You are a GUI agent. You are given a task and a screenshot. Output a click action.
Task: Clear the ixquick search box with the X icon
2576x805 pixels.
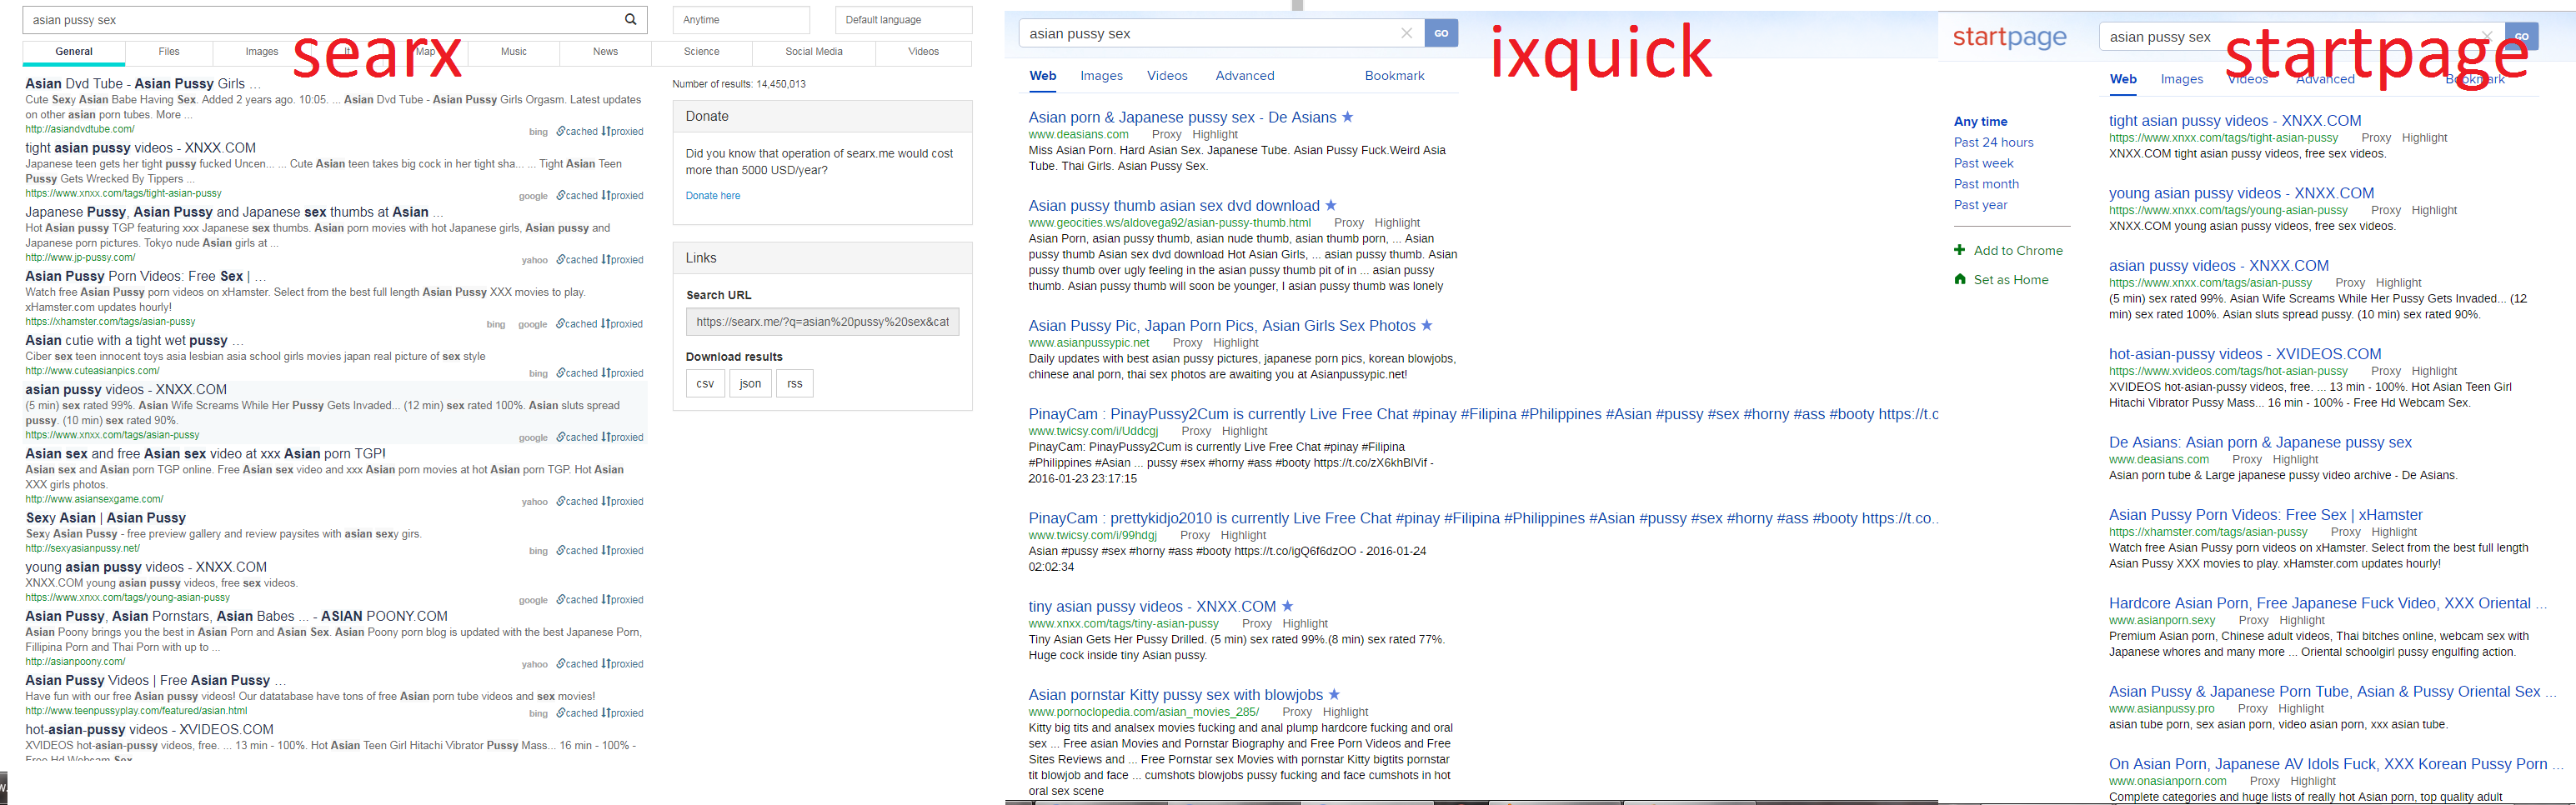(1406, 33)
